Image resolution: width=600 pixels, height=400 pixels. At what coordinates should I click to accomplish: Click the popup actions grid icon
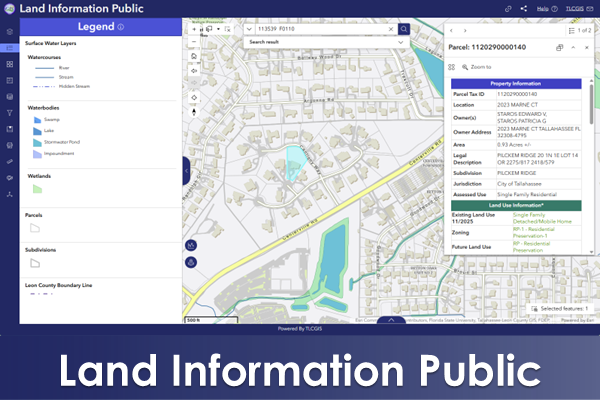click(x=452, y=67)
